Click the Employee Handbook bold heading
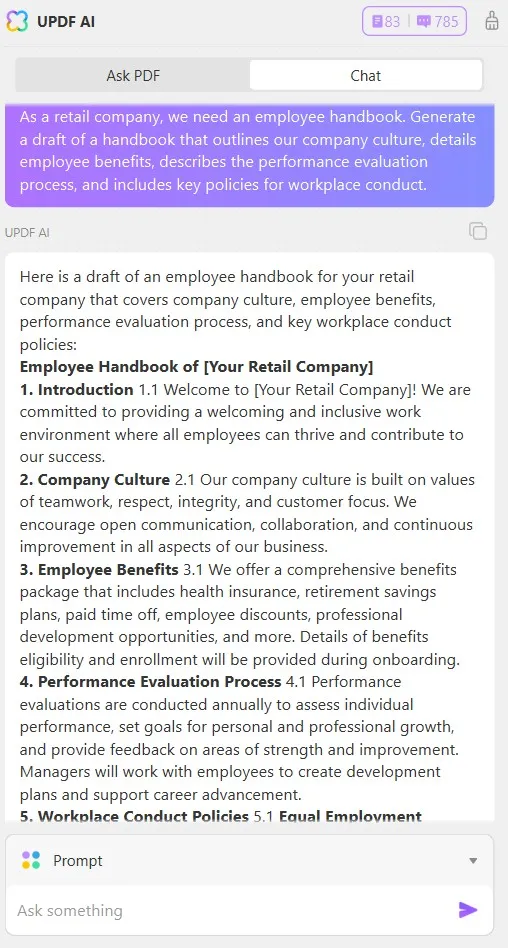508x948 pixels. (197, 367)
